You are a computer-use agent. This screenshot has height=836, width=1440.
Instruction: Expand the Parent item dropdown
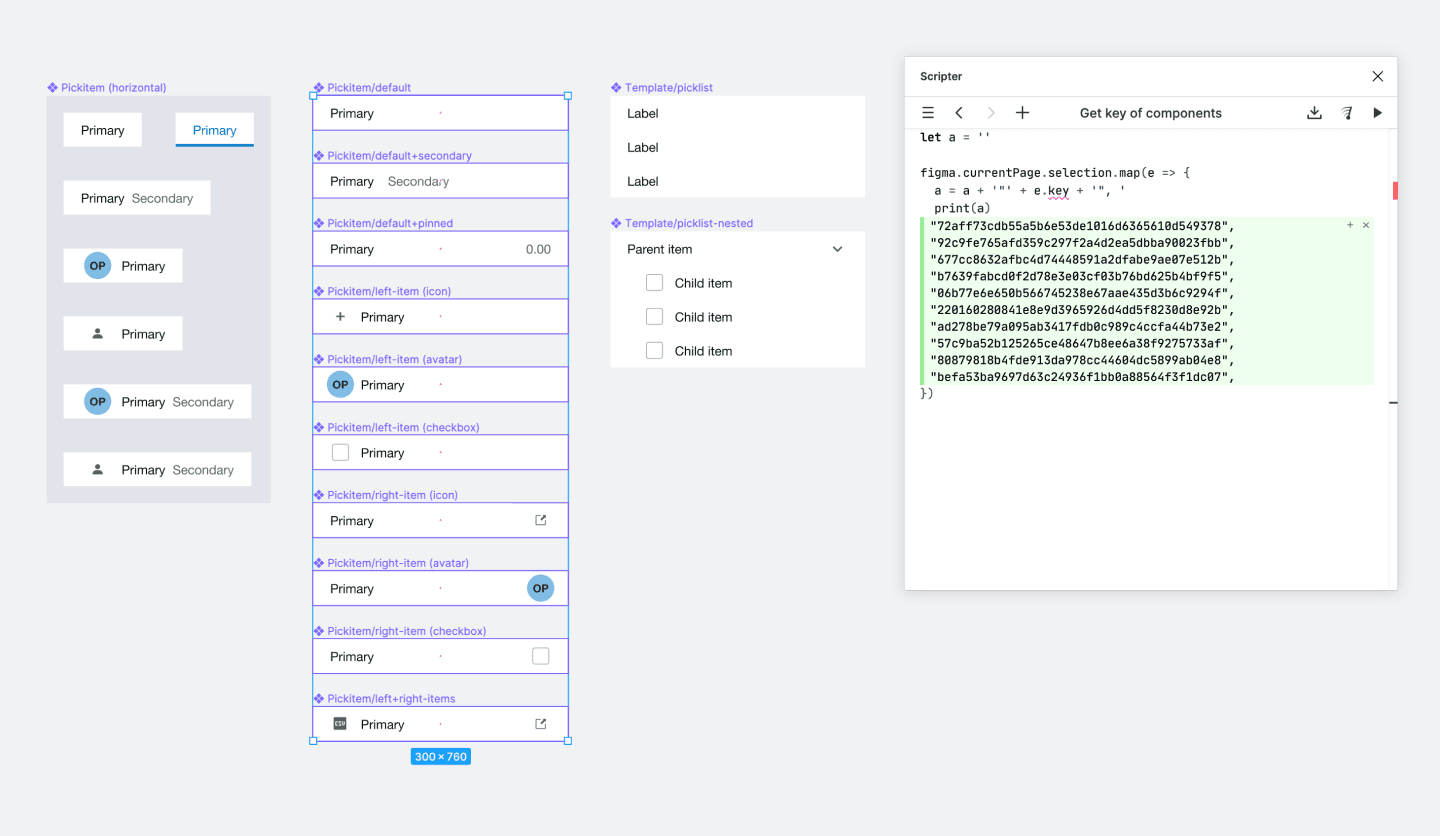838,249
